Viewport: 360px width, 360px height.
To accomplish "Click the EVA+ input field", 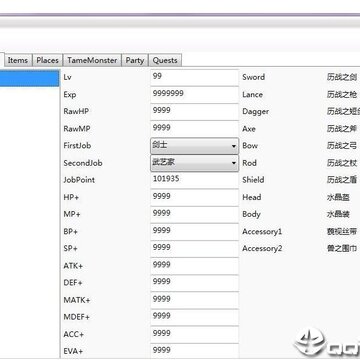I will click(x=195, y=351).
